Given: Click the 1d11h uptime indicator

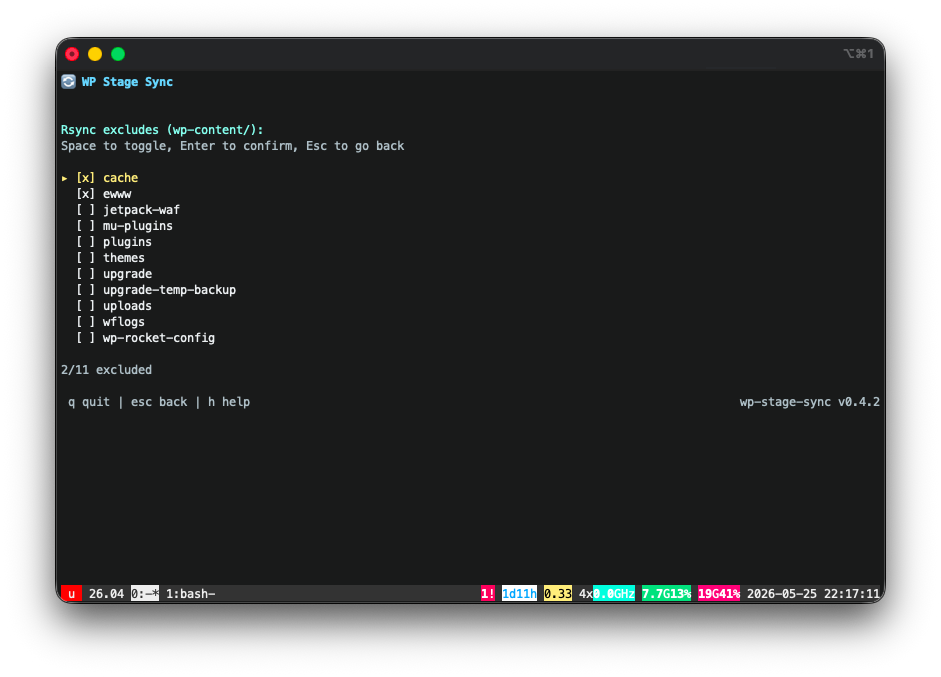Looking at the screenshot, I should click(519, 594).
